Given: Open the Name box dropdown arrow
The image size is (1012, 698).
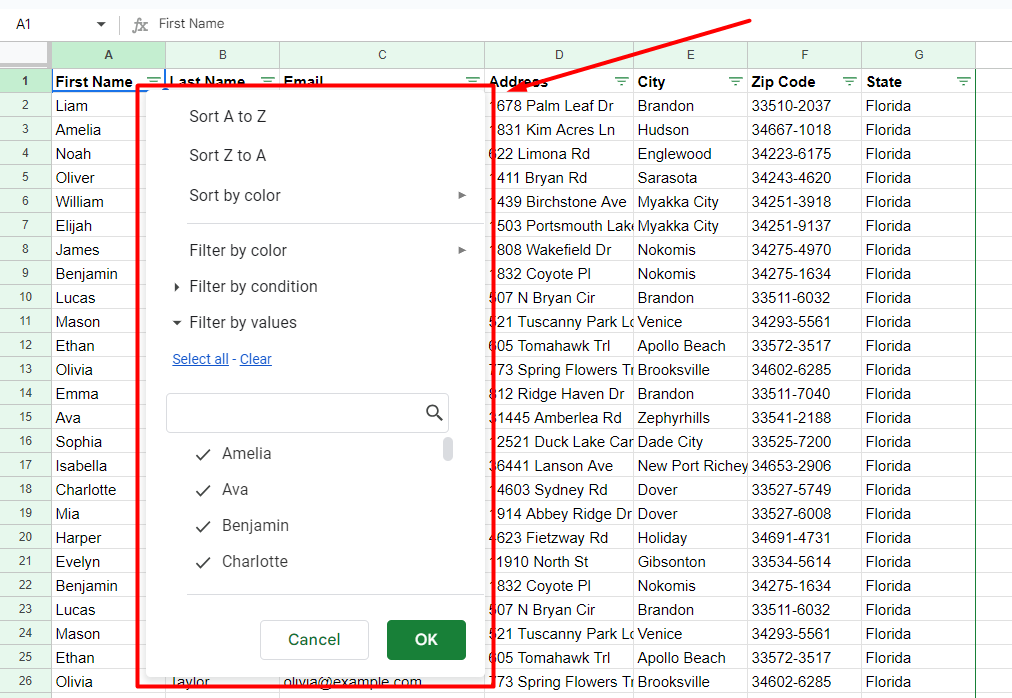Looking at the screenshot, I should click(x=101, y=25).
